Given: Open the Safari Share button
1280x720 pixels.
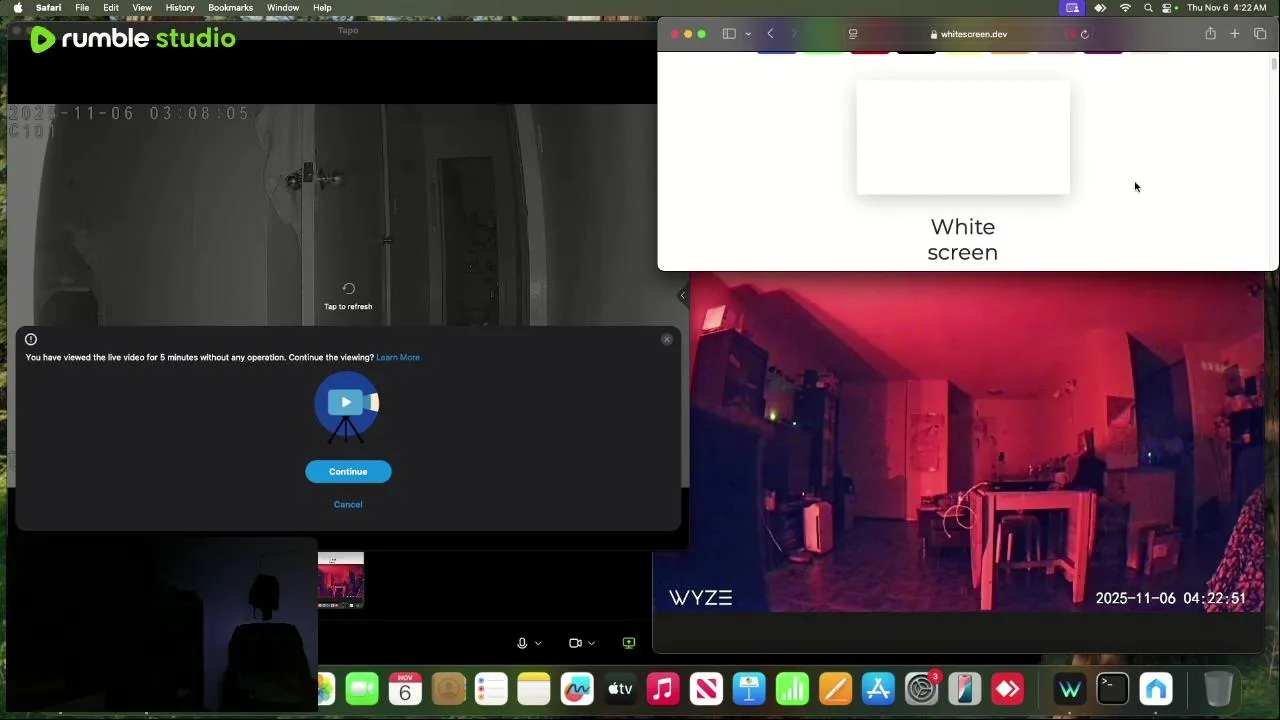Looking at the screenshot, I should [1210, 34].
